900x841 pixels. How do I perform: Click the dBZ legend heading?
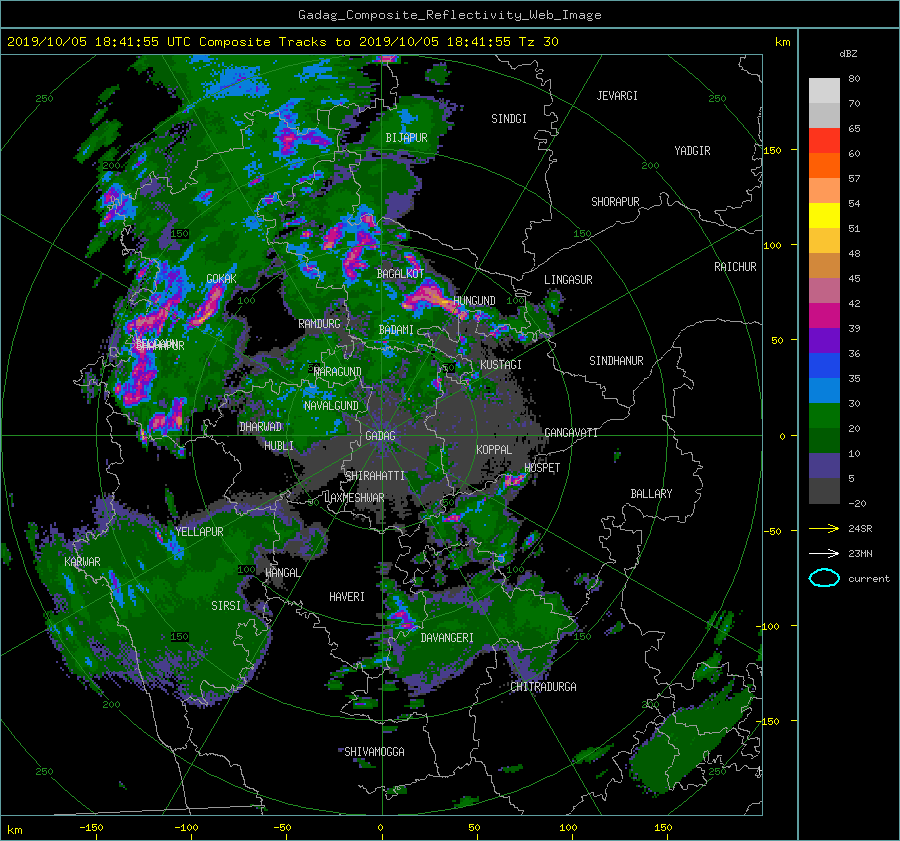click(x=848, y=53)
